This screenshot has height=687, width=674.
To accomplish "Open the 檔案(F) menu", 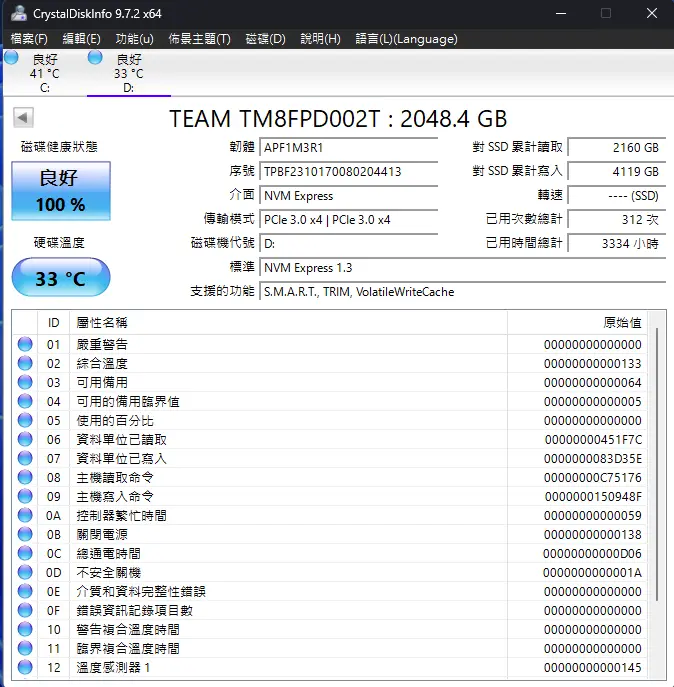I will pyautogui.click(x=29, y=39).
